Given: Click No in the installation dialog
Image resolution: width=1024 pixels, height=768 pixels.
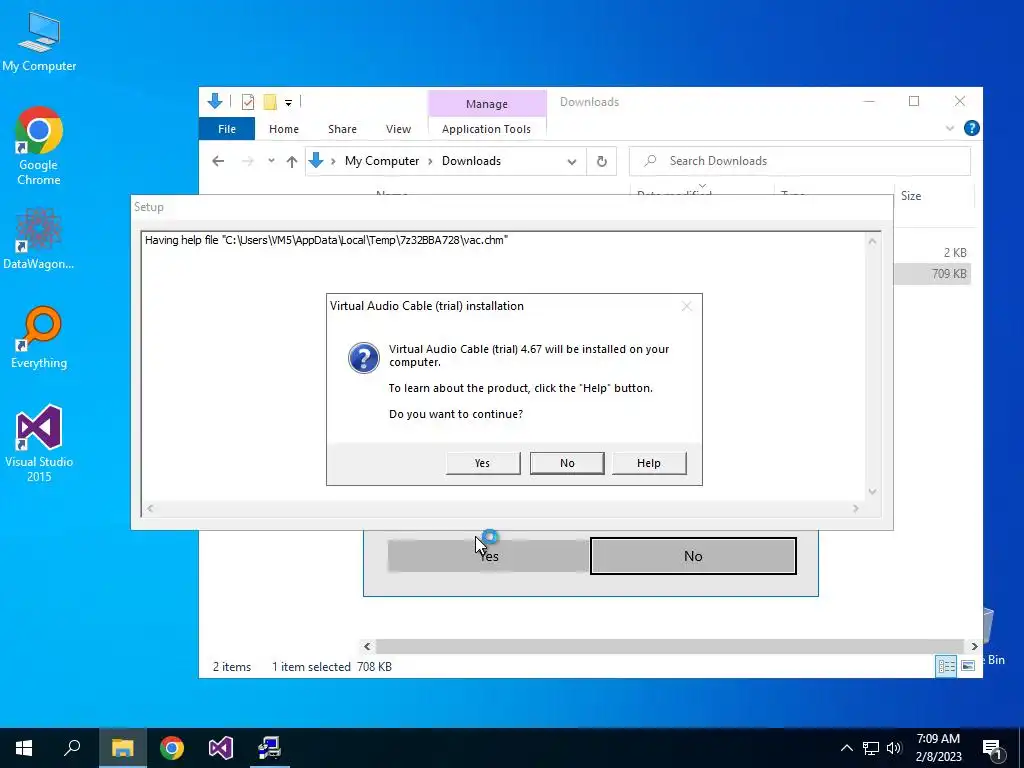Looking at the screenshot, I should [x=567, y=463].
